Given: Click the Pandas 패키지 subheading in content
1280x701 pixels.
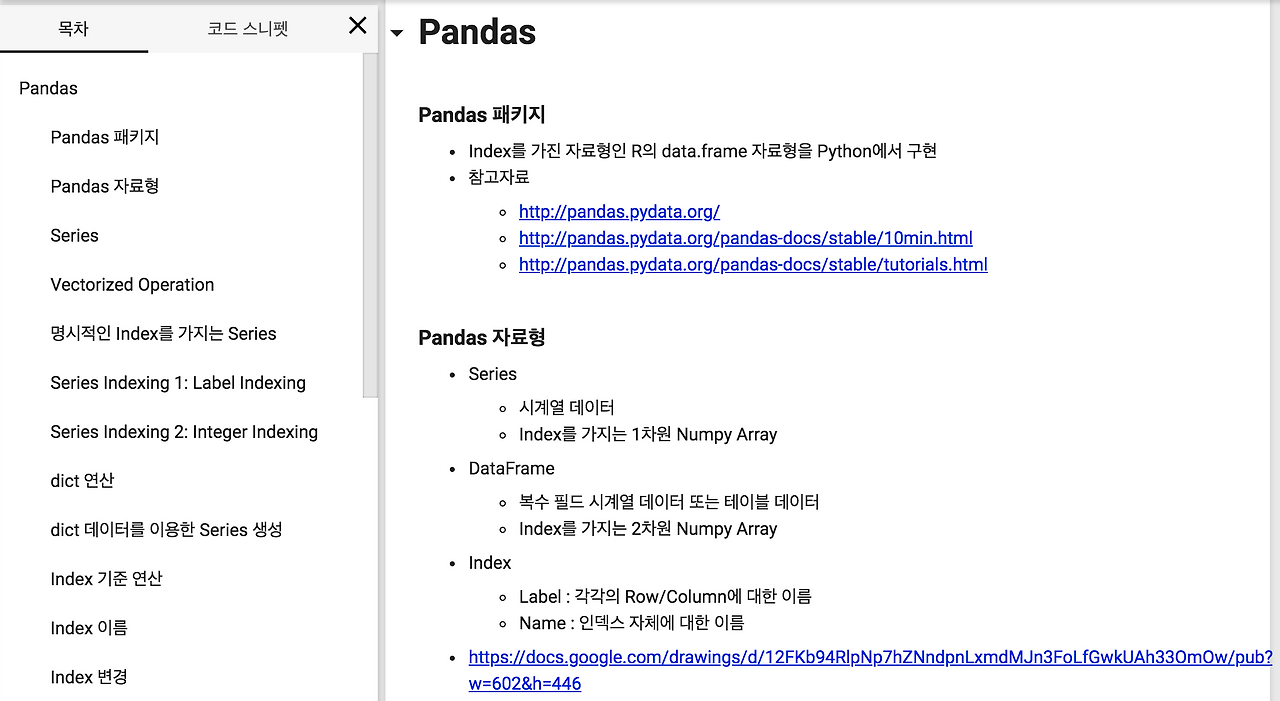Looking at the screenshot, I should tap(482, 115).
